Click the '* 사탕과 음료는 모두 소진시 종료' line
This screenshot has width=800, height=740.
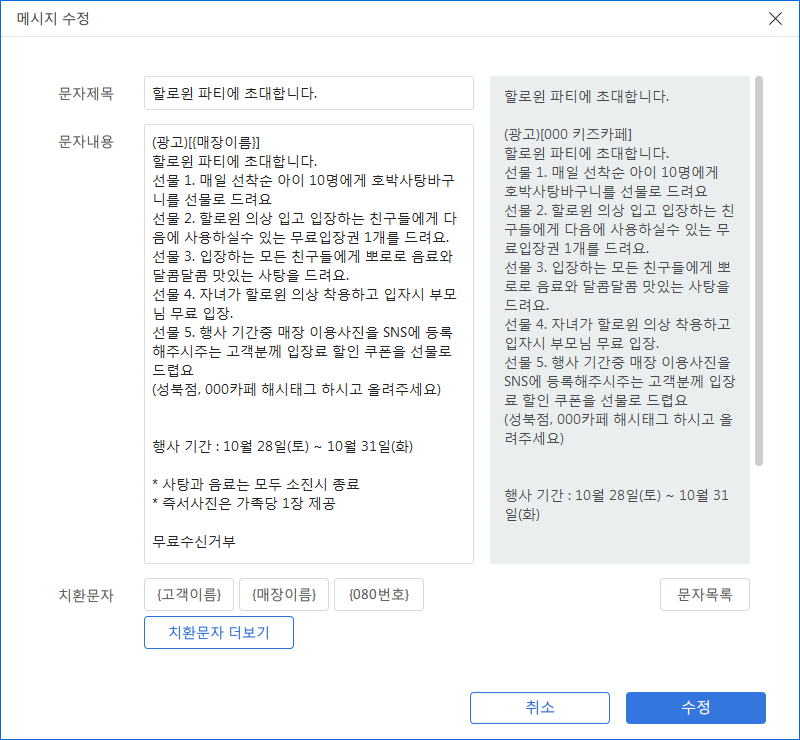click(x=256, y=484)
